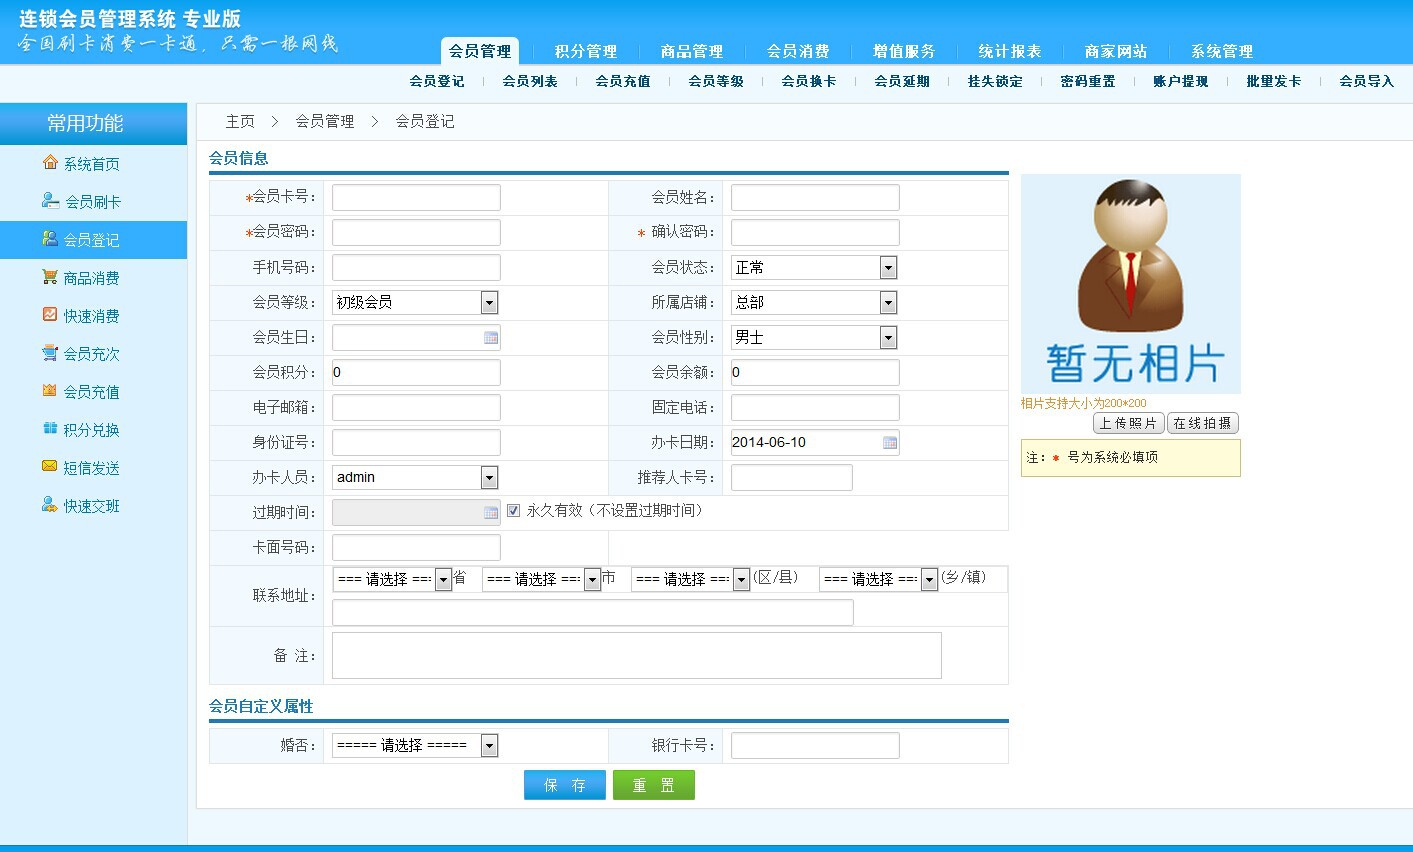Click the 商品消费 shopping cart icon
This screenshot has width=1413, height=852.
50,277
